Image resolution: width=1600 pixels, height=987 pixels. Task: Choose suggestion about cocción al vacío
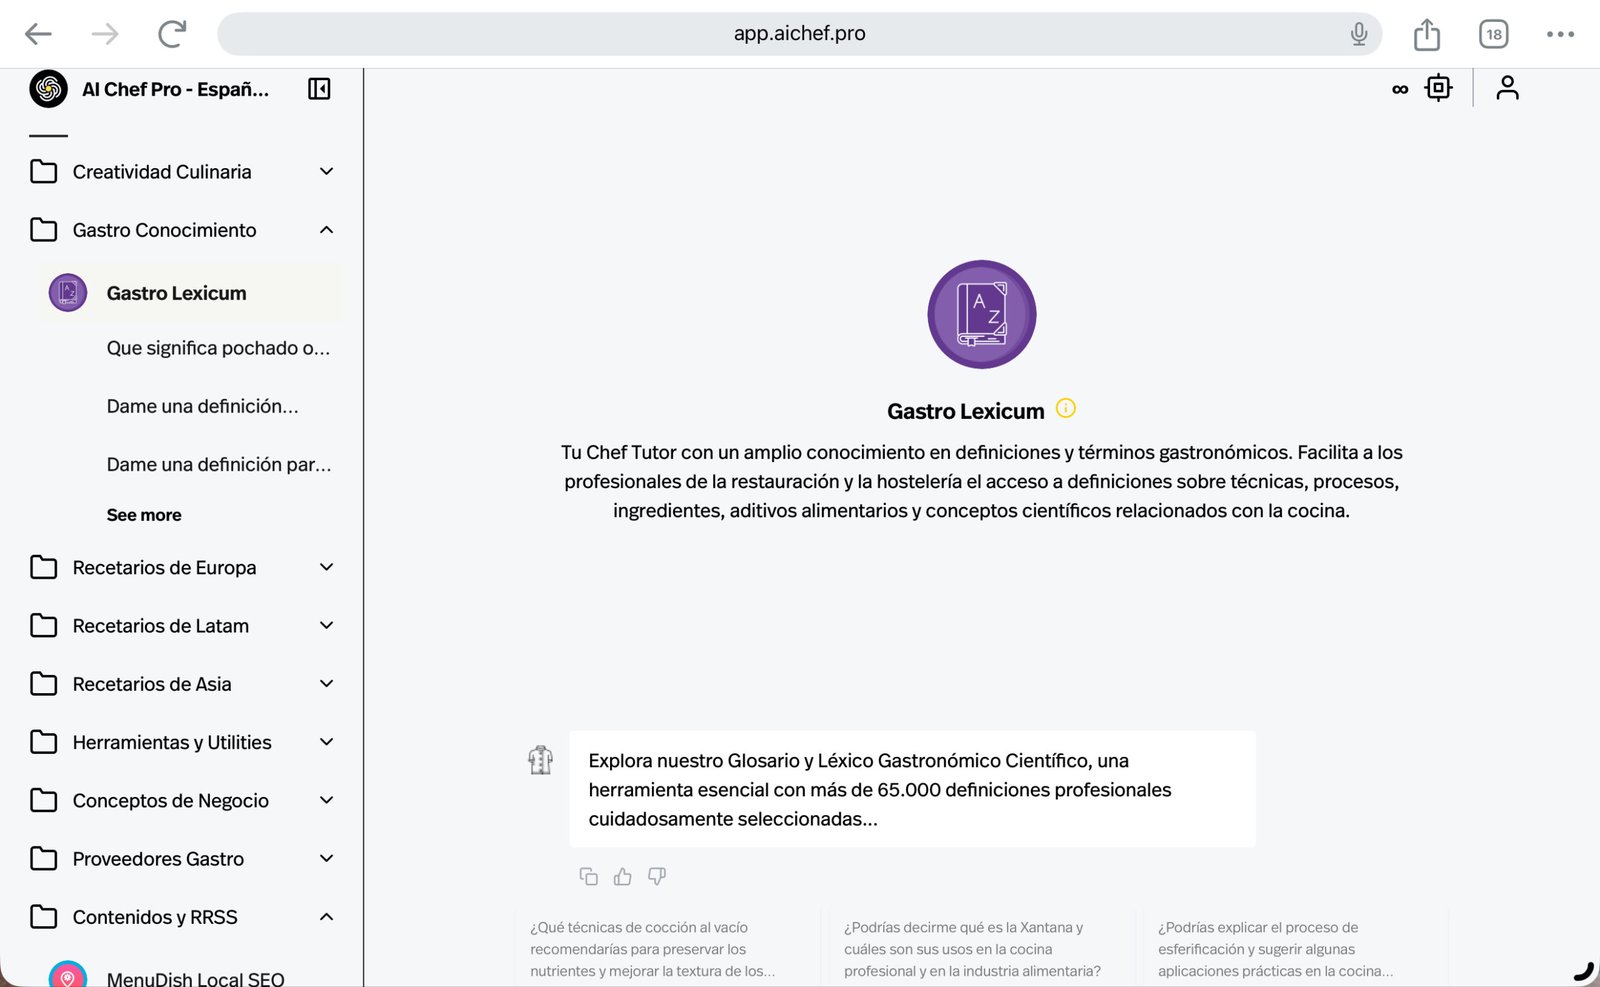point(667,949)
